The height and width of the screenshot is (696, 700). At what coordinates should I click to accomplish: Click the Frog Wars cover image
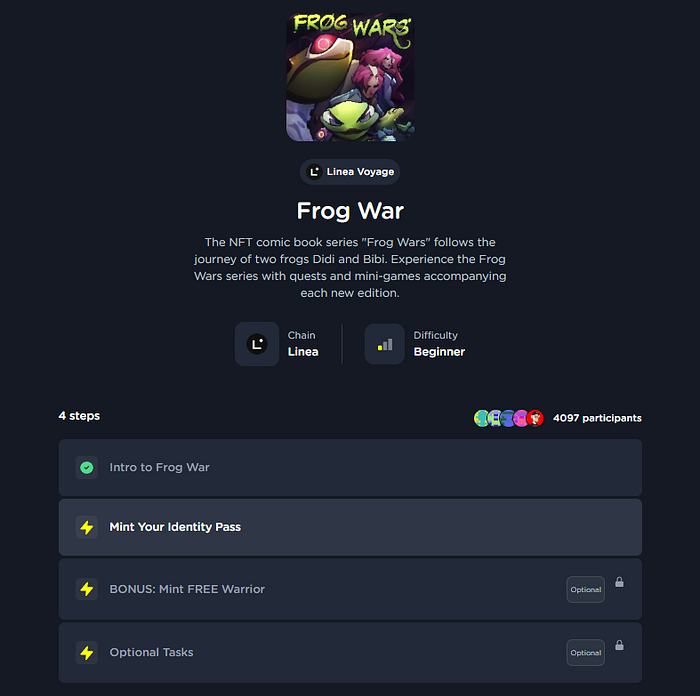click(350, 77)
